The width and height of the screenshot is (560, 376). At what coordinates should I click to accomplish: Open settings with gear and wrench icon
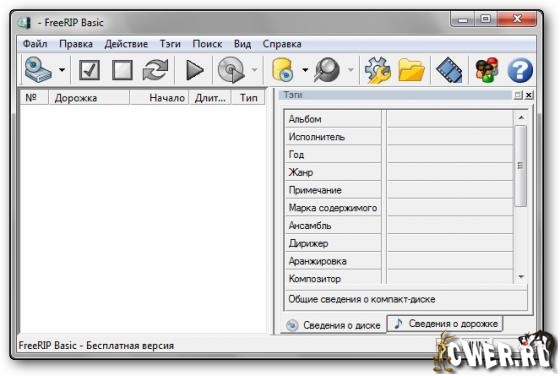coord(378,70)
